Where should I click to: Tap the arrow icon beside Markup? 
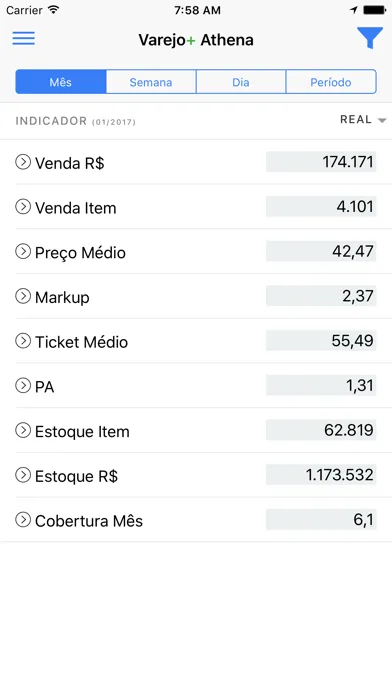coord(23,296)
